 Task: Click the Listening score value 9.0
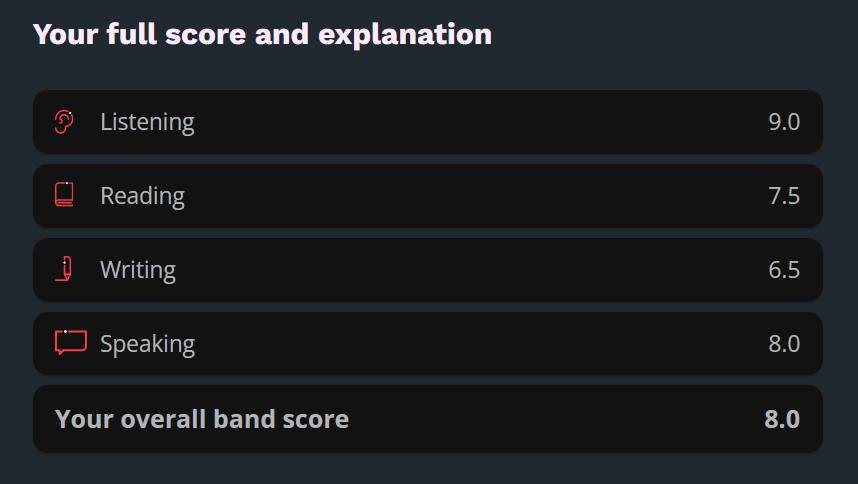(784, 122)
